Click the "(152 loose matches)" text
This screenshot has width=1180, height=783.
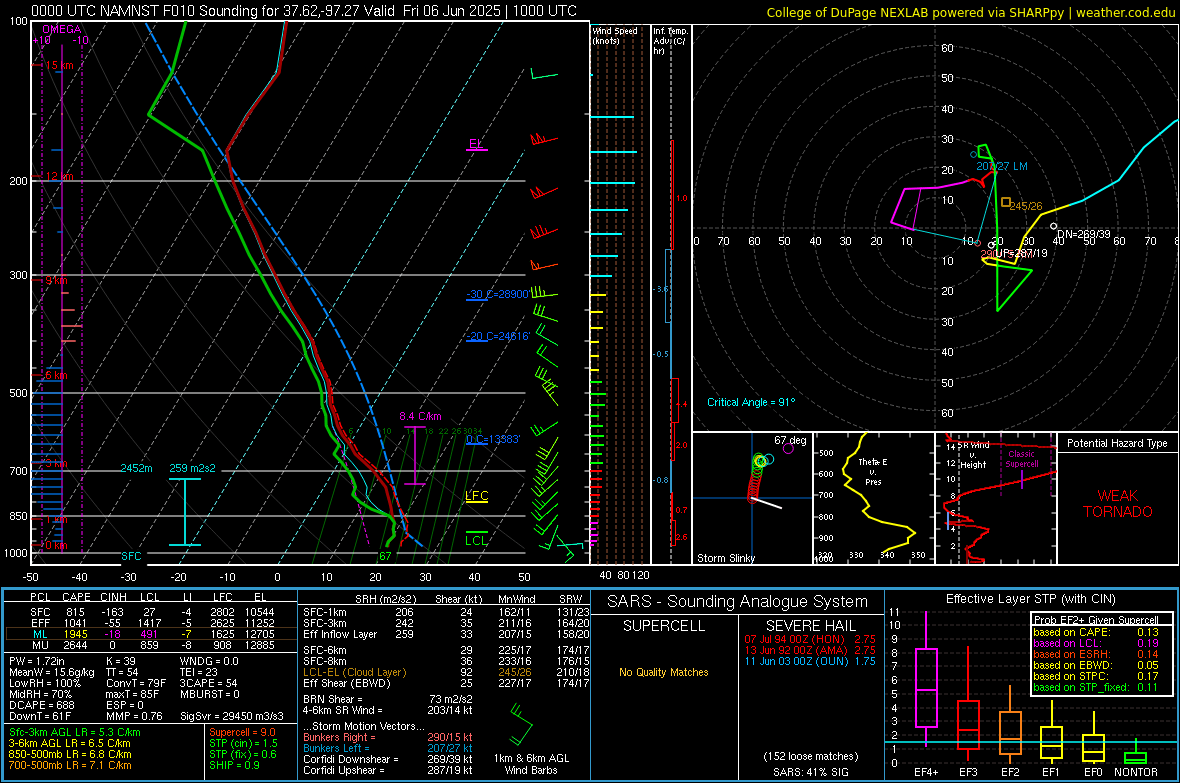[810, 757]
